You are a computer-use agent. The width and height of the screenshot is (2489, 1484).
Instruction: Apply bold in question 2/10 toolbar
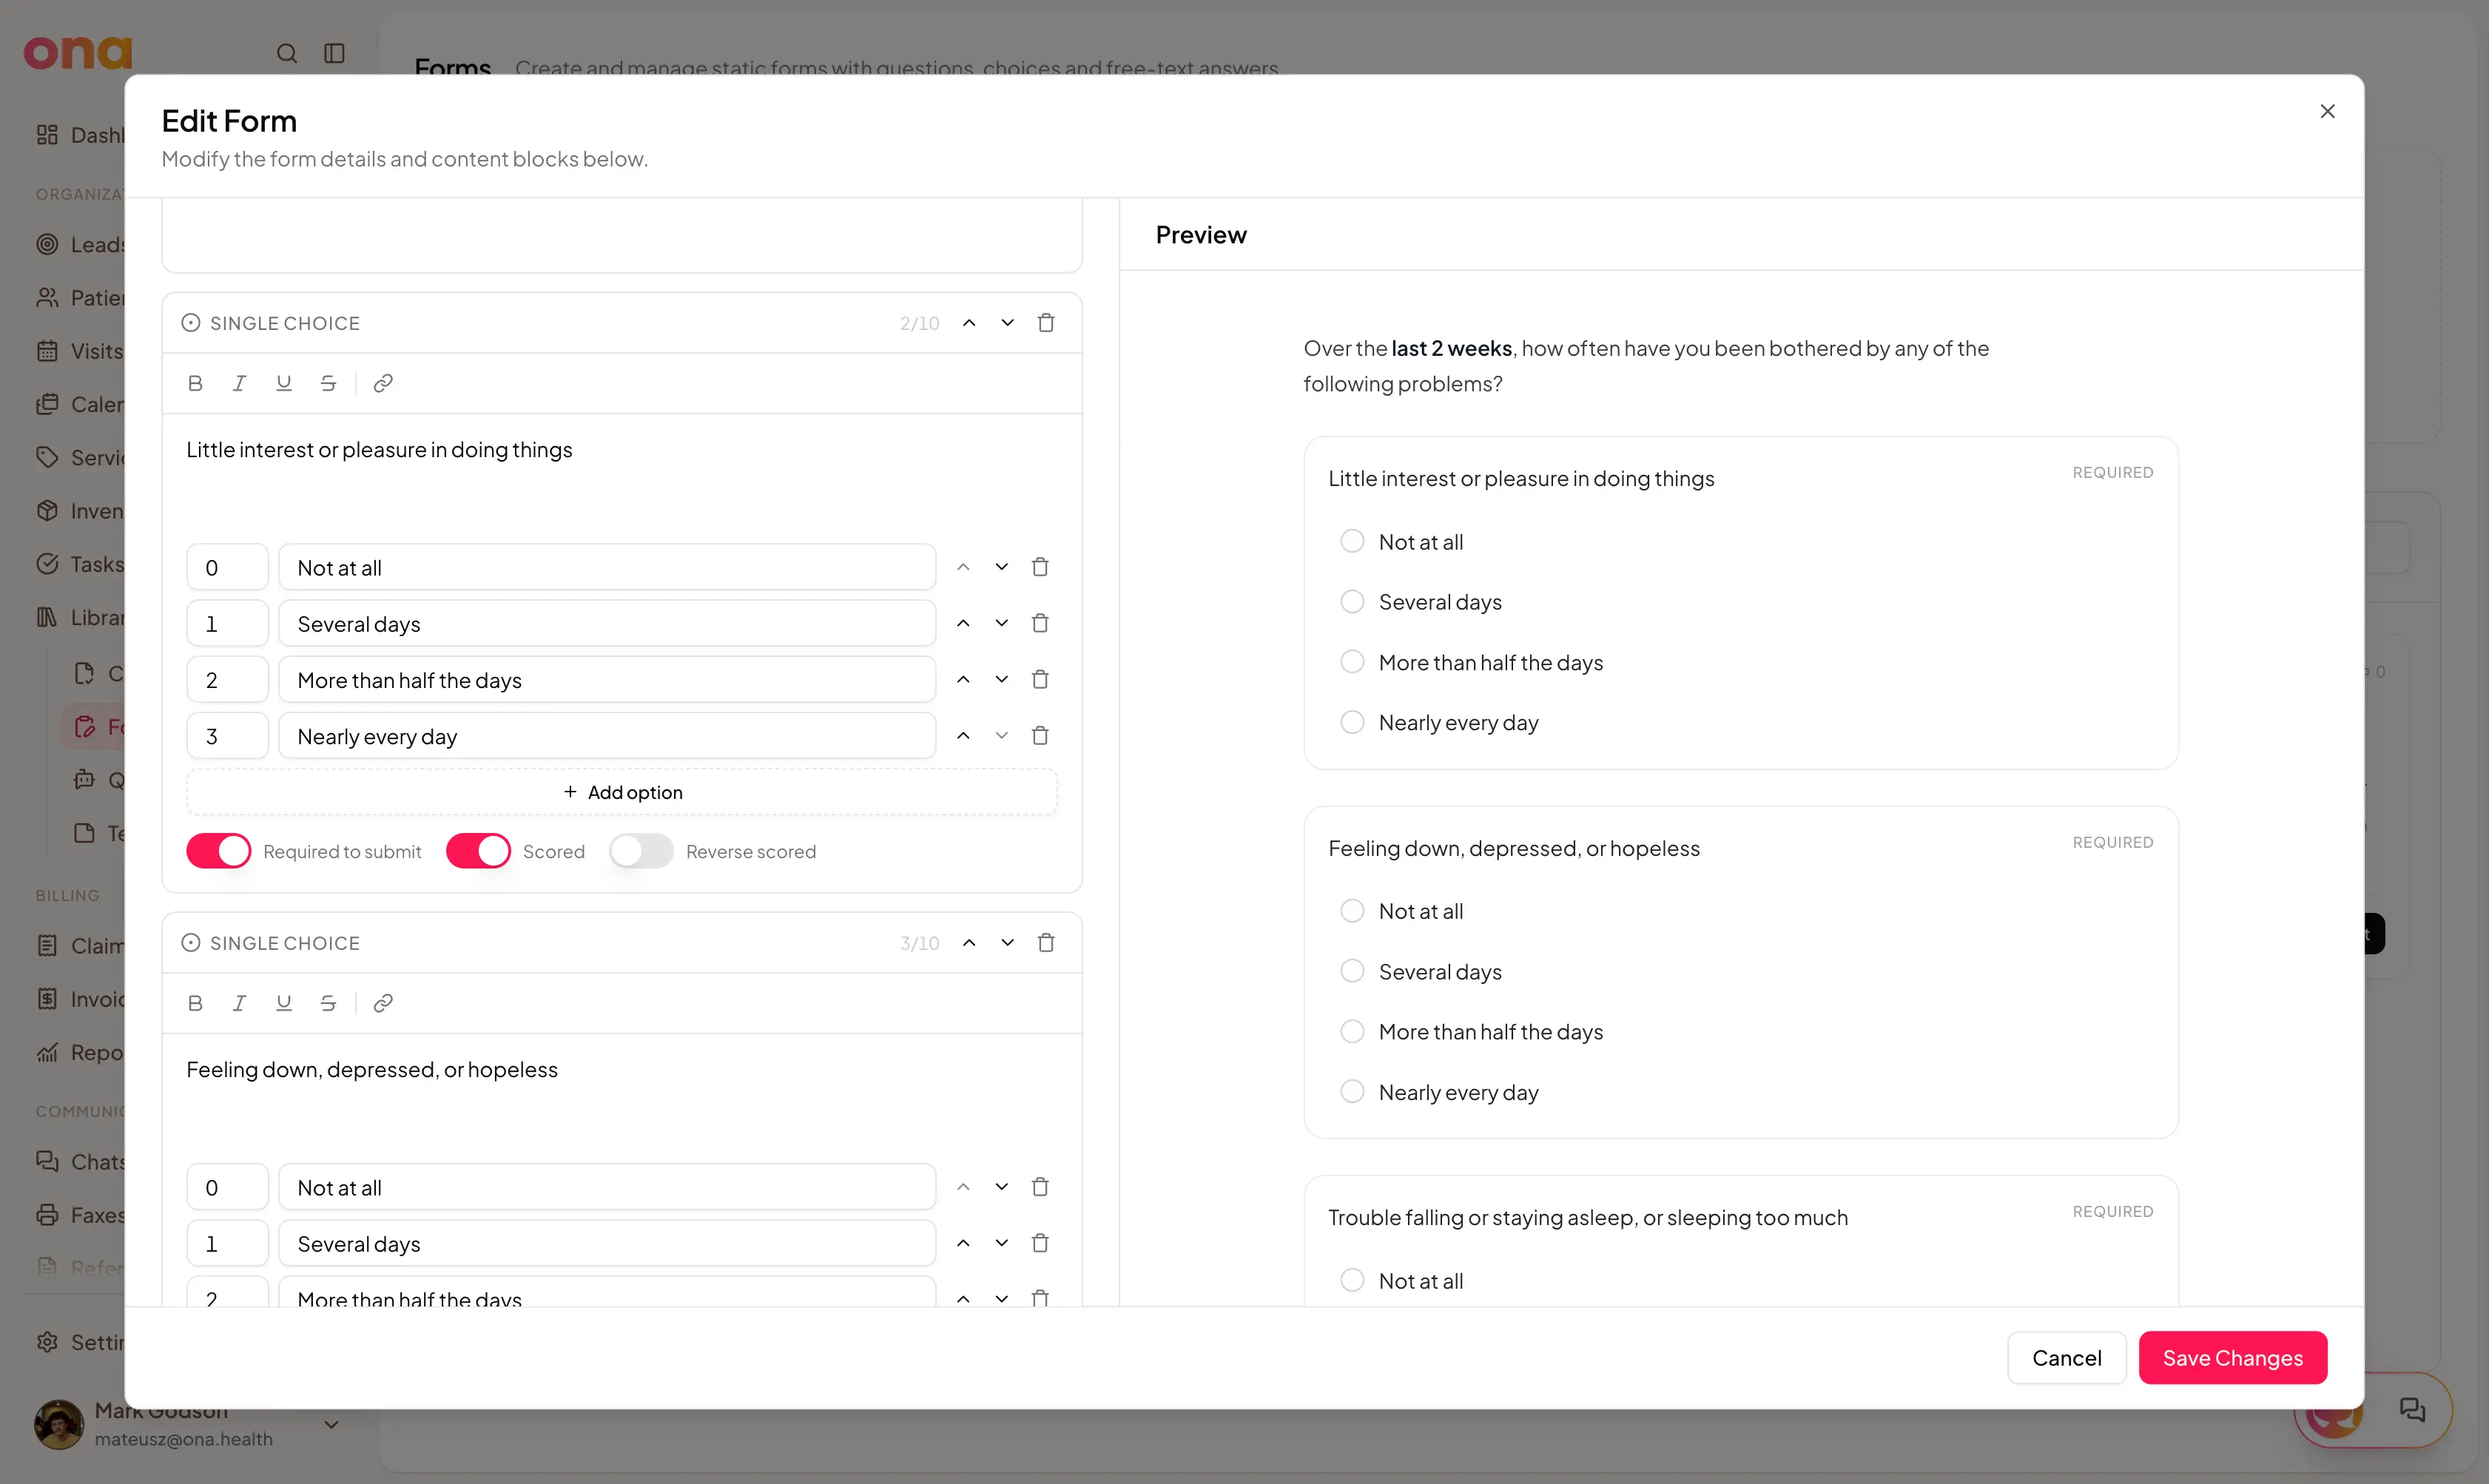pos(195,383)
